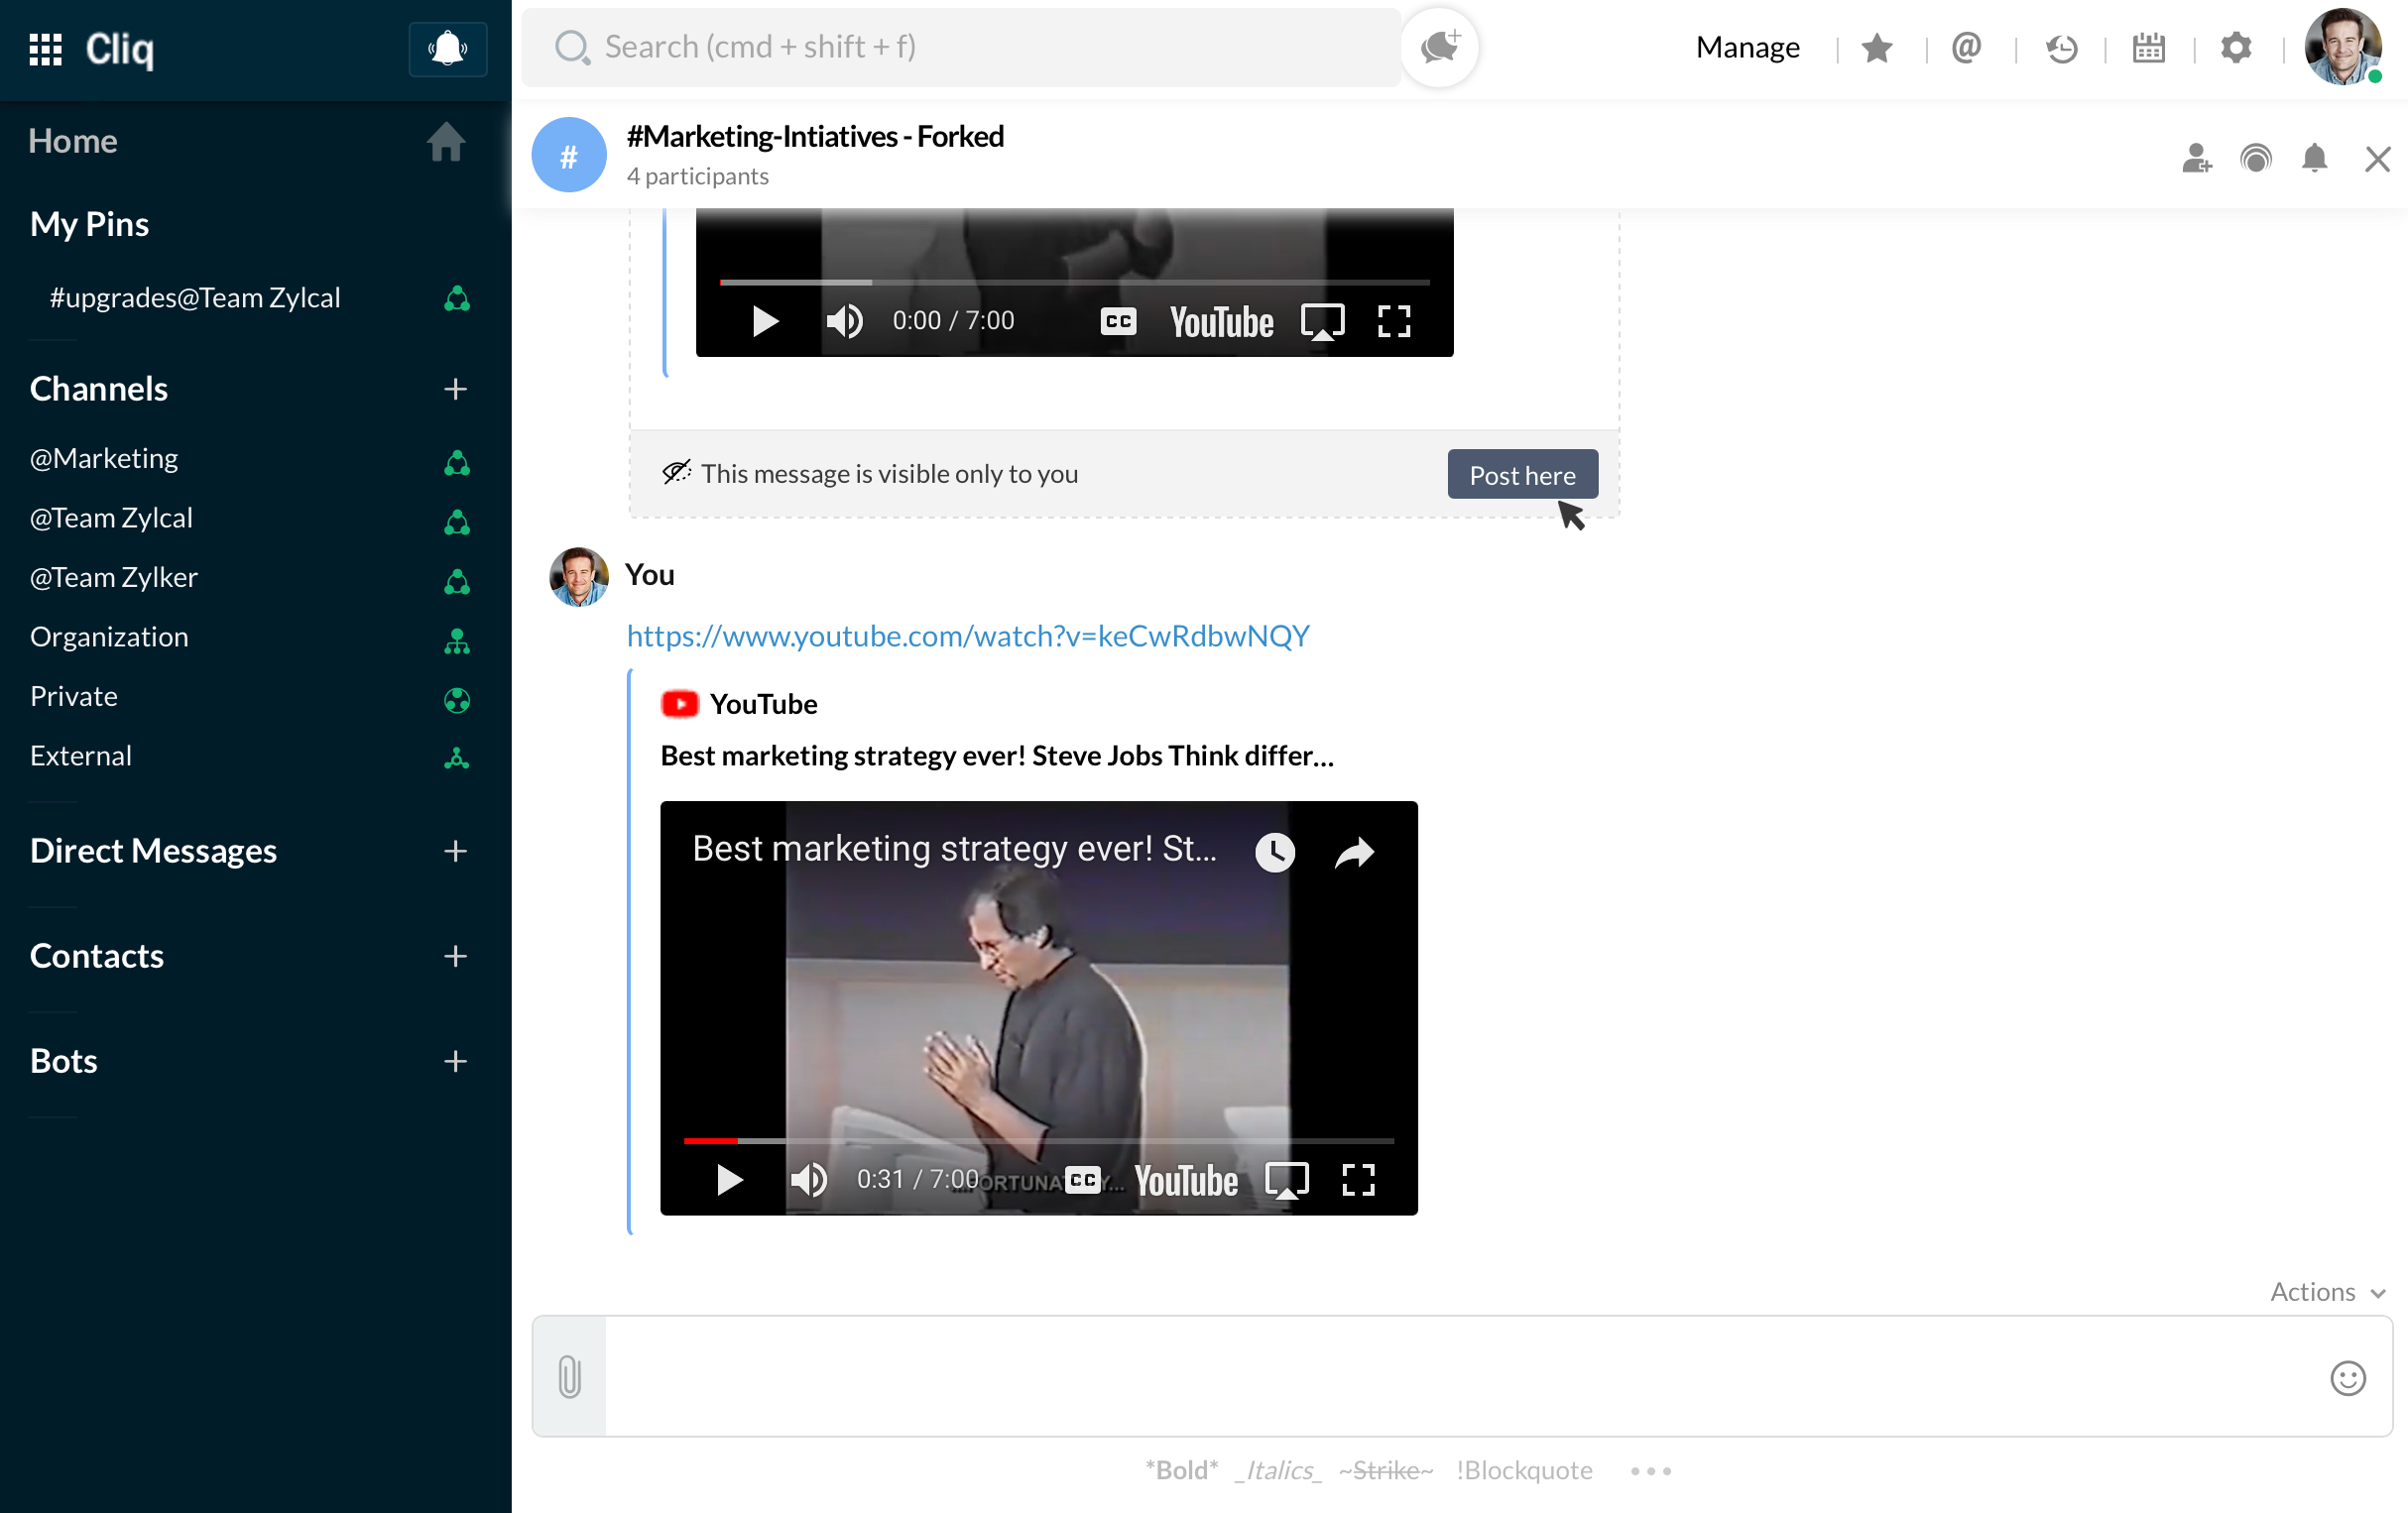Click the attachment paperclip icon
Screen dimensions: 2408x1513
(569, 1377)
